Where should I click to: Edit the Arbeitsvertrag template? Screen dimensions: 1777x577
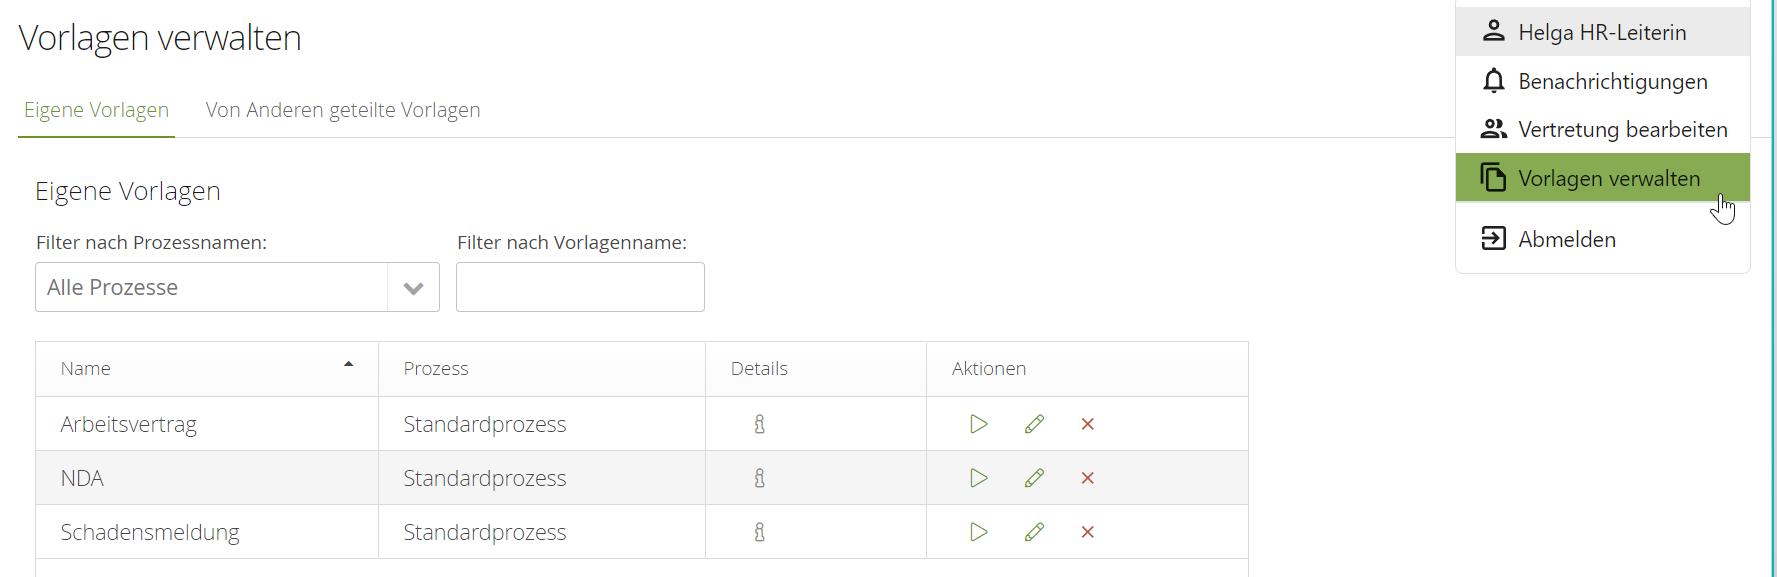1034,424
